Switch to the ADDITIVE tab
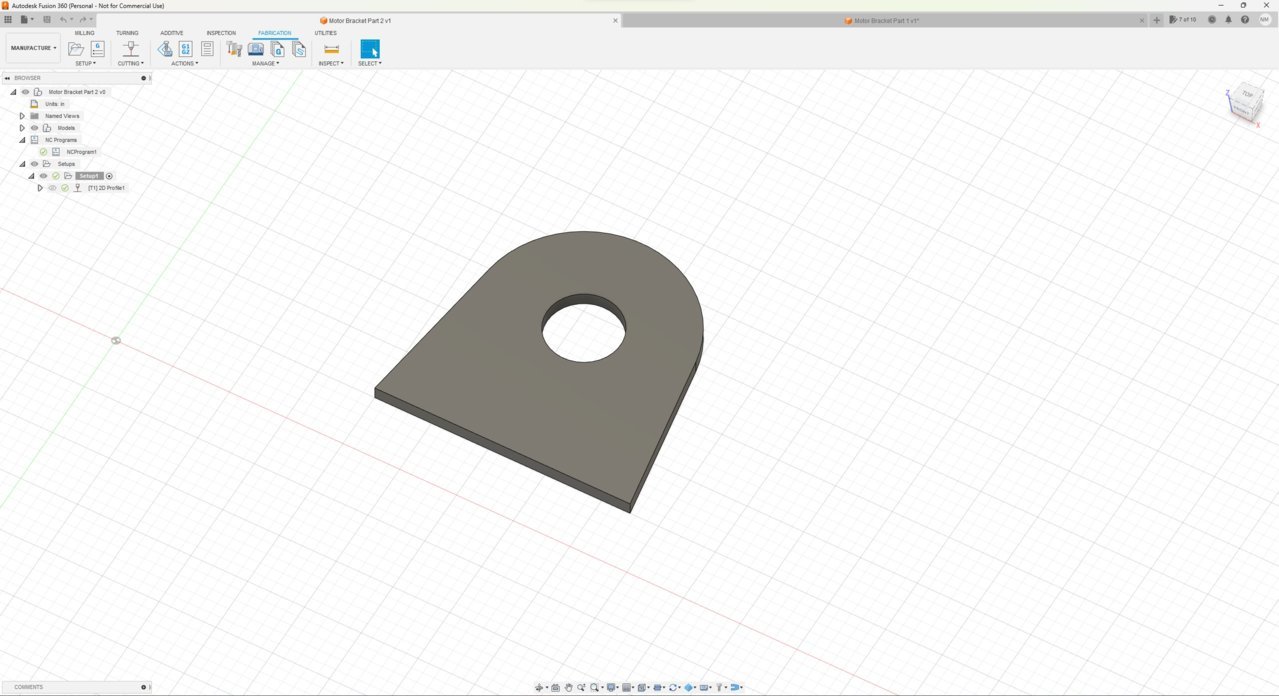 coord(172,33)
